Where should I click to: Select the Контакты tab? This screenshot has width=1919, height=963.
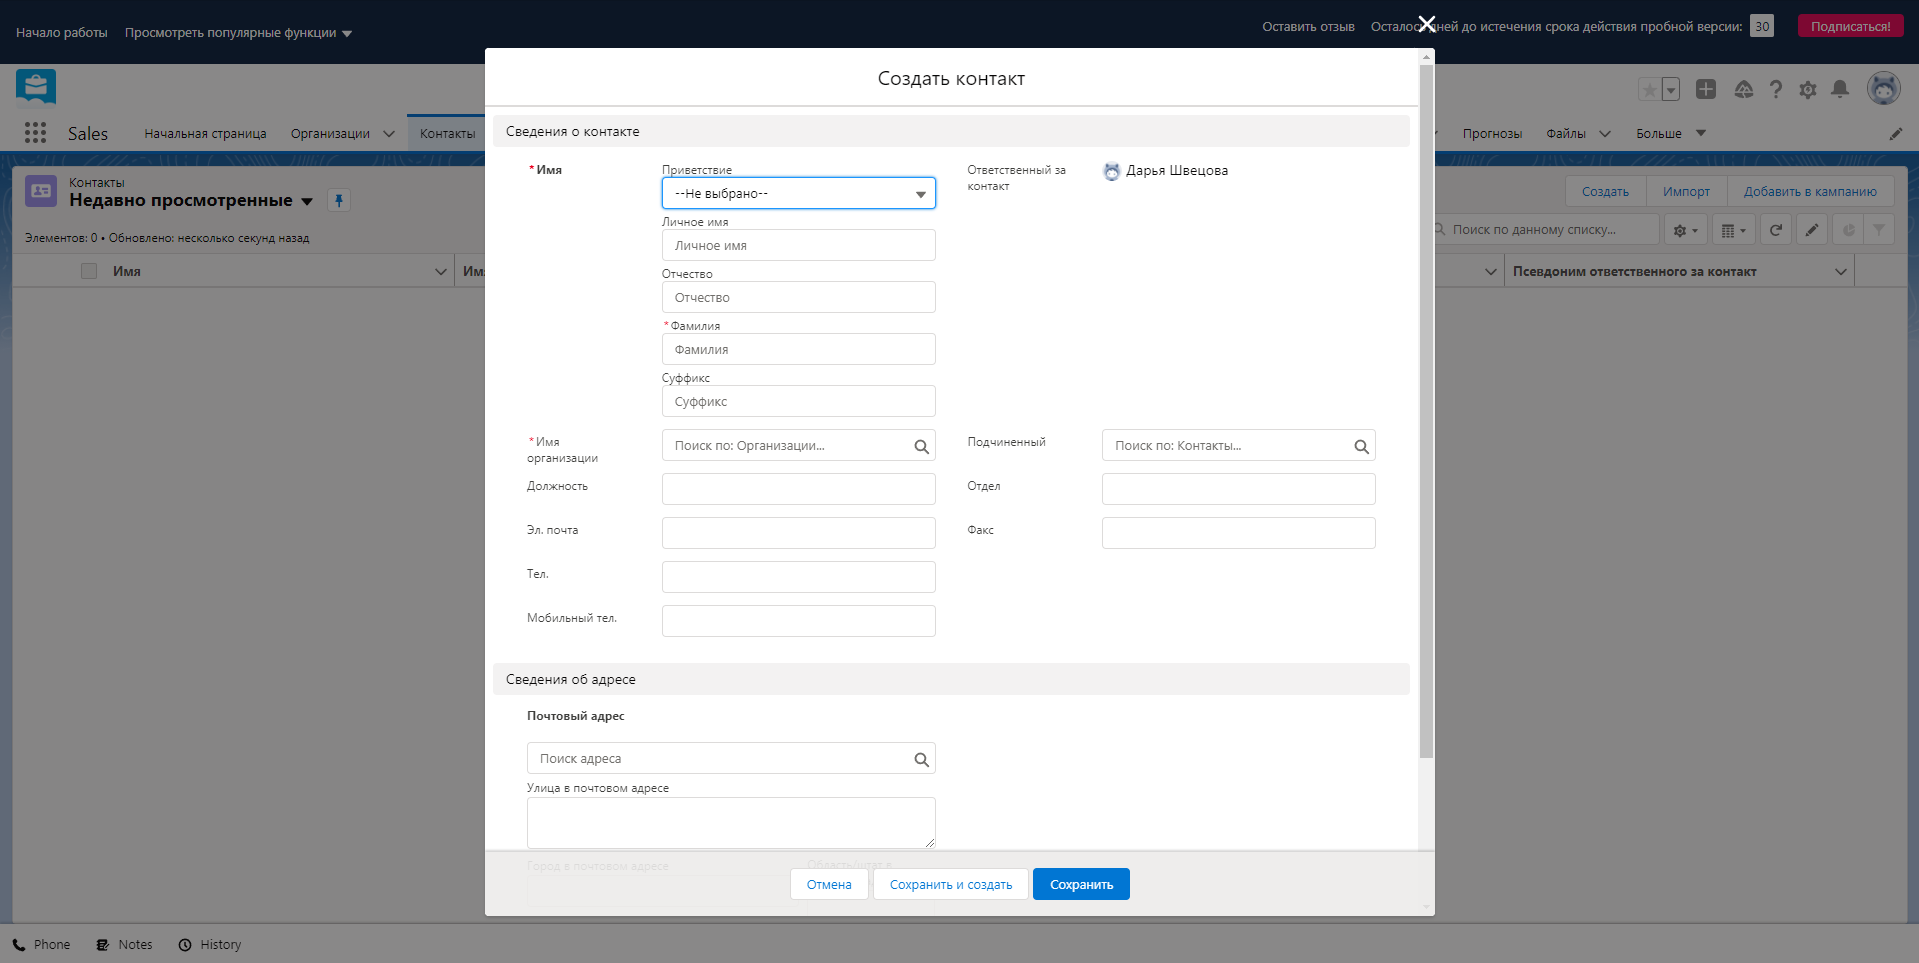pos(447,133)
